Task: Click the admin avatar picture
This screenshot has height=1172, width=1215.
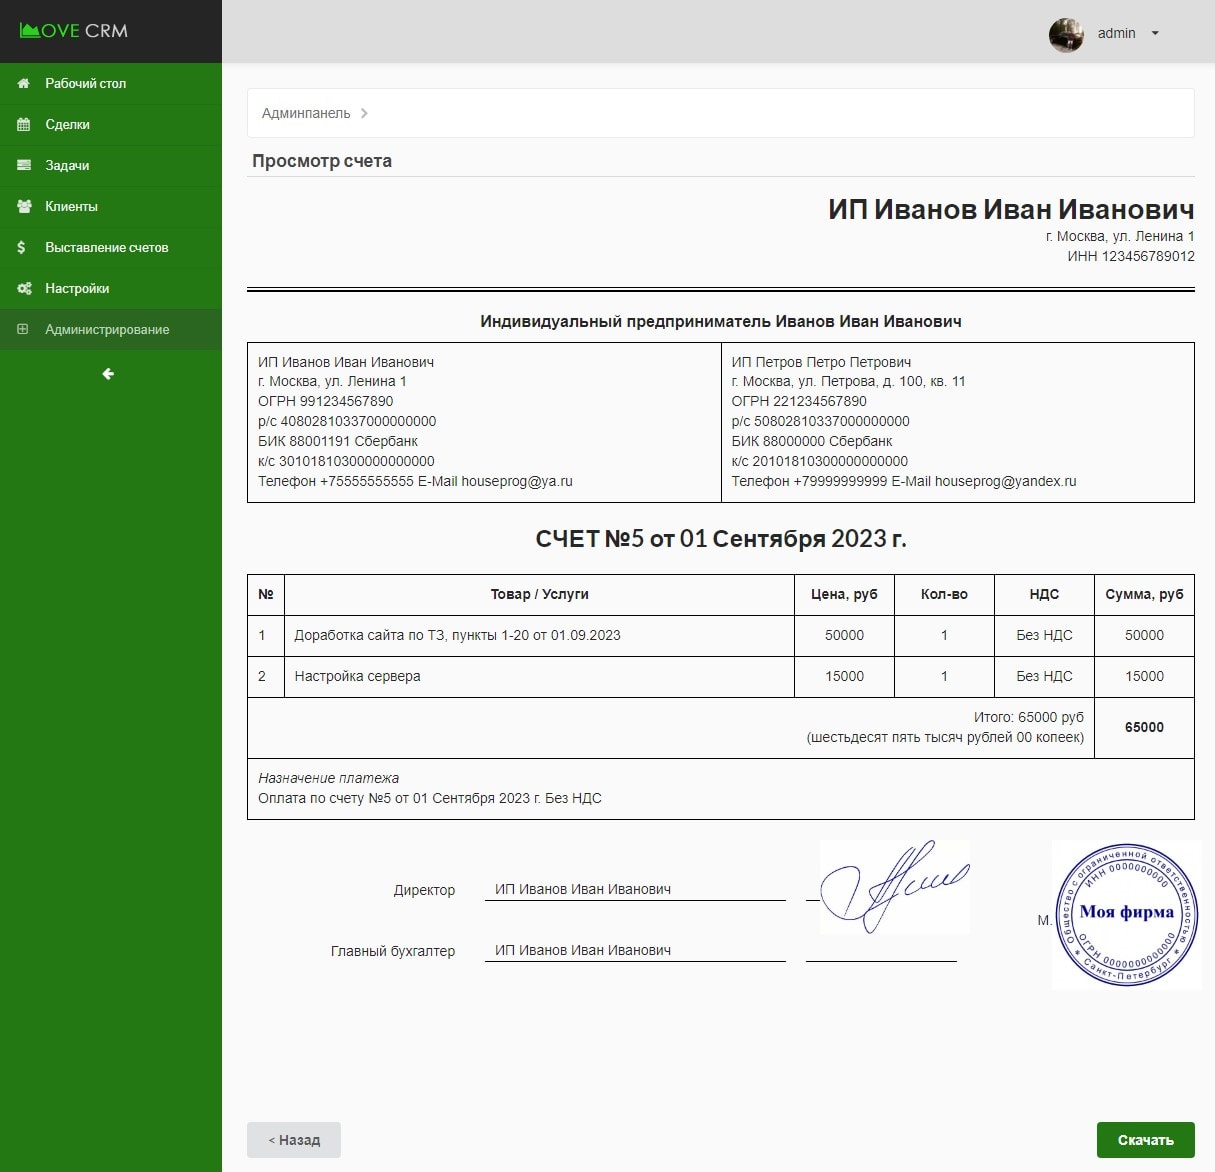Action: [1066, 35]
